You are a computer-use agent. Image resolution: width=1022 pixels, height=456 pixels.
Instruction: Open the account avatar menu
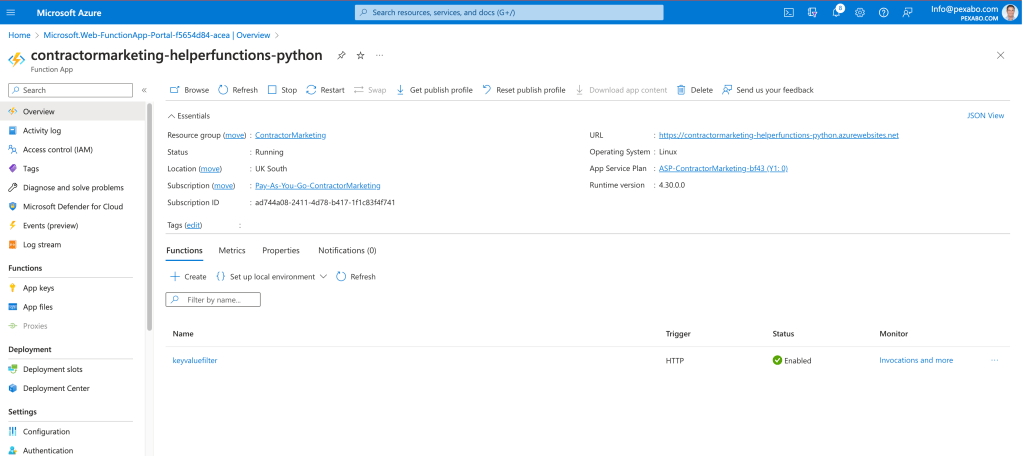(x=1009, y=12)
